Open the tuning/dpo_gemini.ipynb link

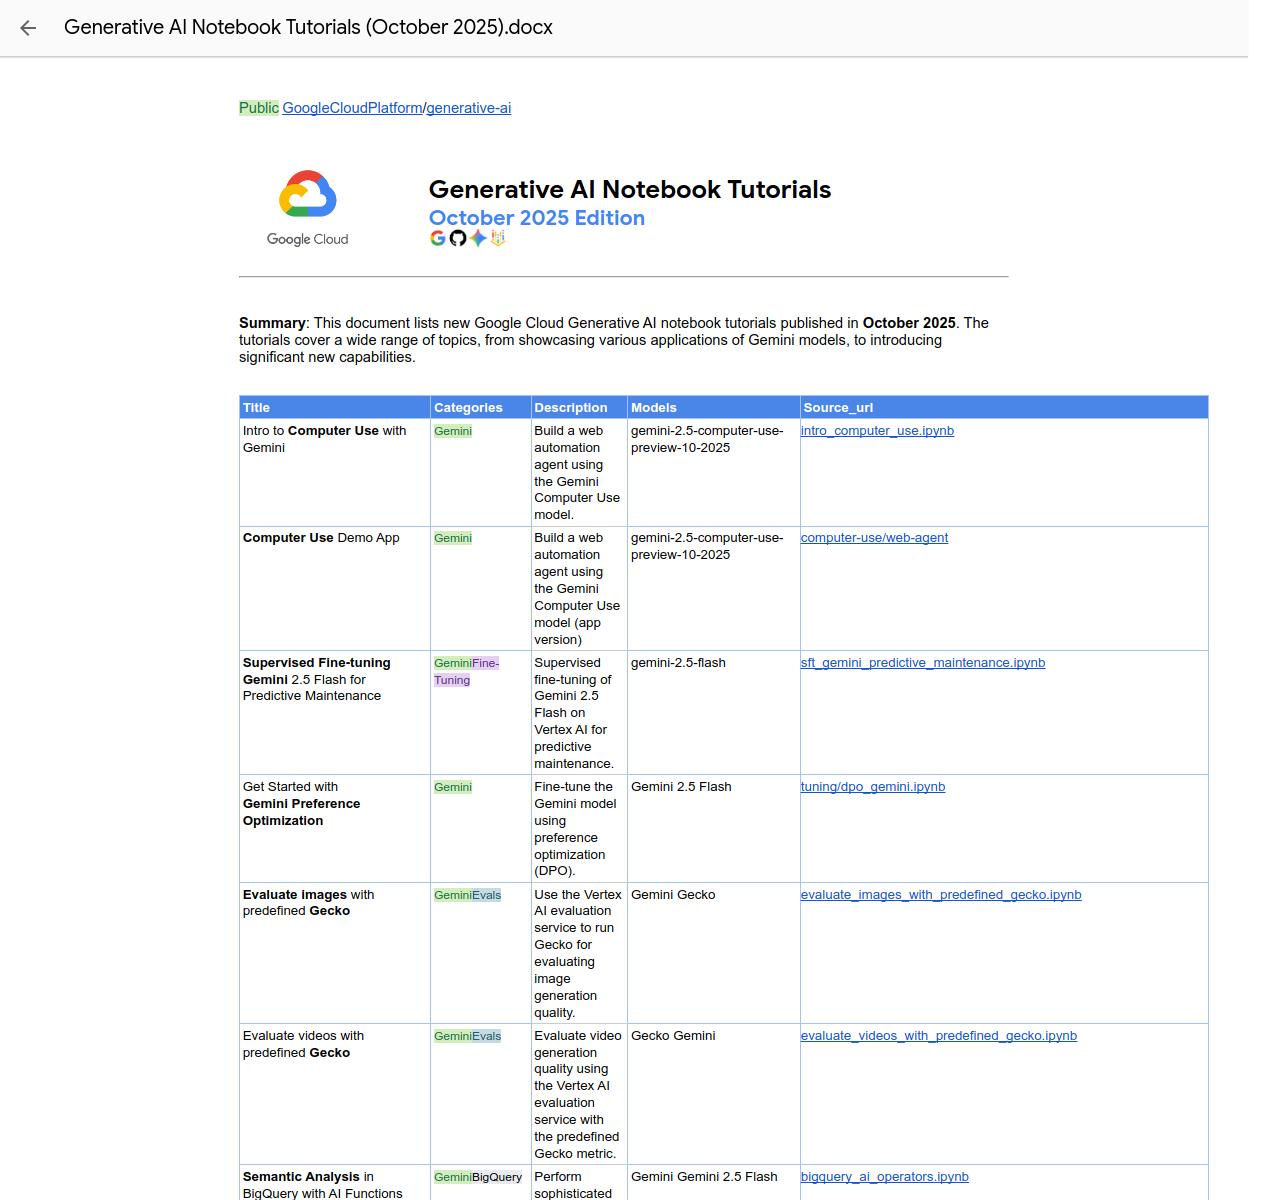872,787
